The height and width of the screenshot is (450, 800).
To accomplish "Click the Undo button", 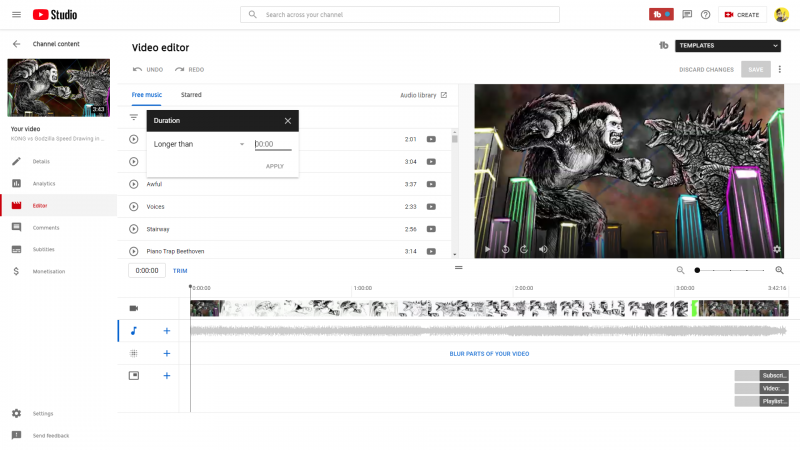I will pyautogui.click(x=148, y=69).
